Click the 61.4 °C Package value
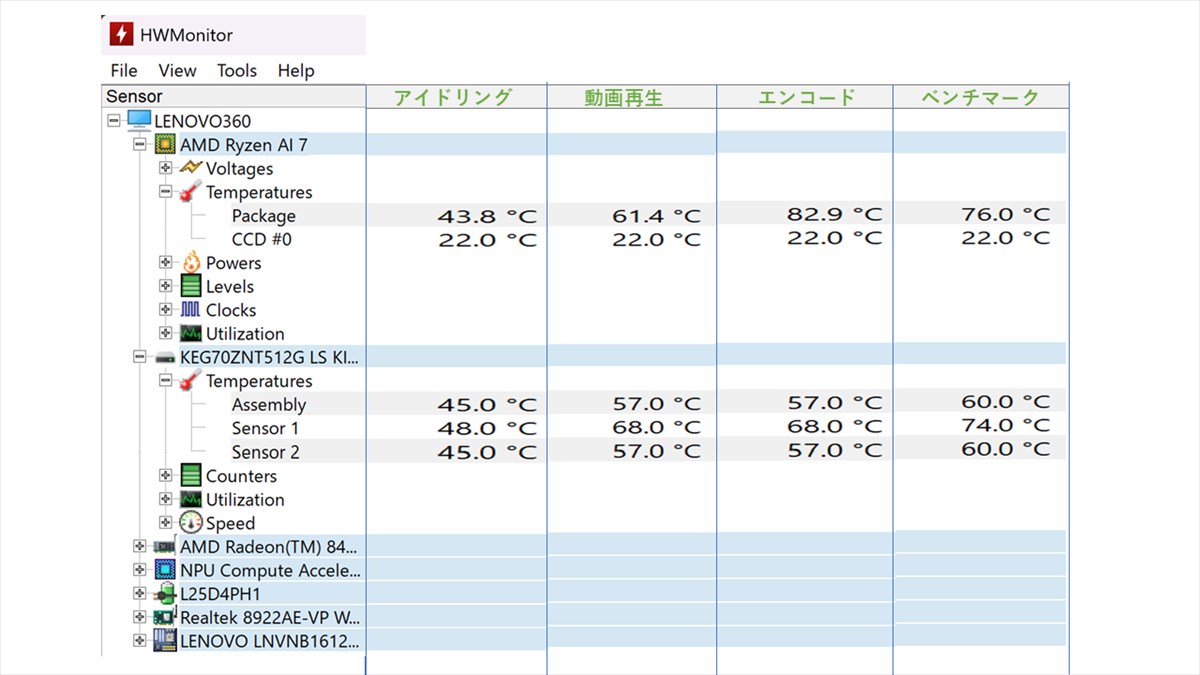The height and width of the screenshot is (675, 1200). 657,216
